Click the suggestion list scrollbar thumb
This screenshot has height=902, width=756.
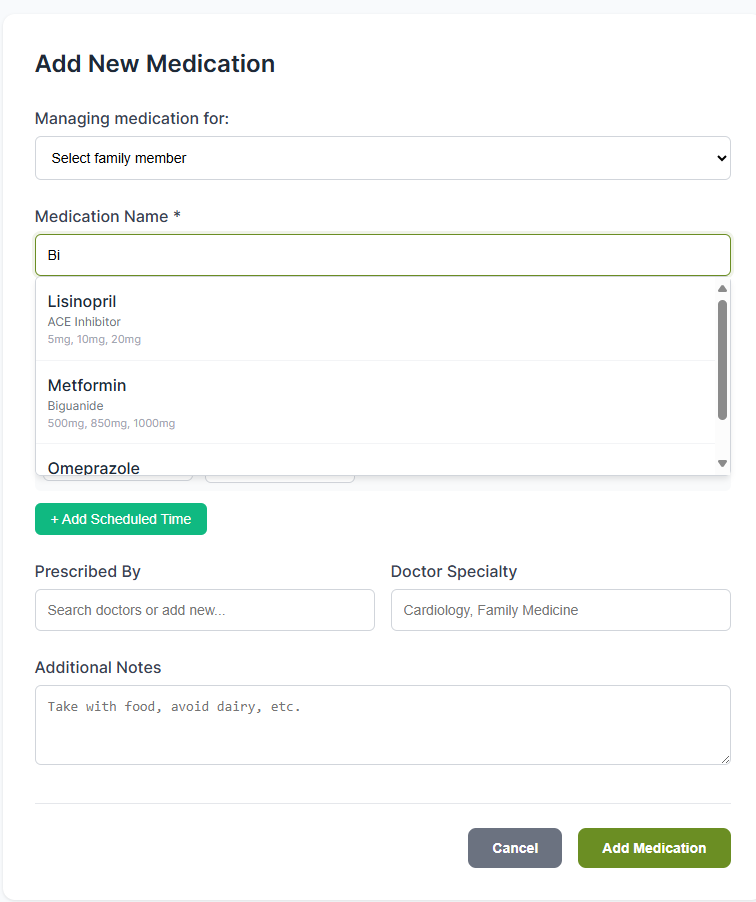(x=722, y=360)
